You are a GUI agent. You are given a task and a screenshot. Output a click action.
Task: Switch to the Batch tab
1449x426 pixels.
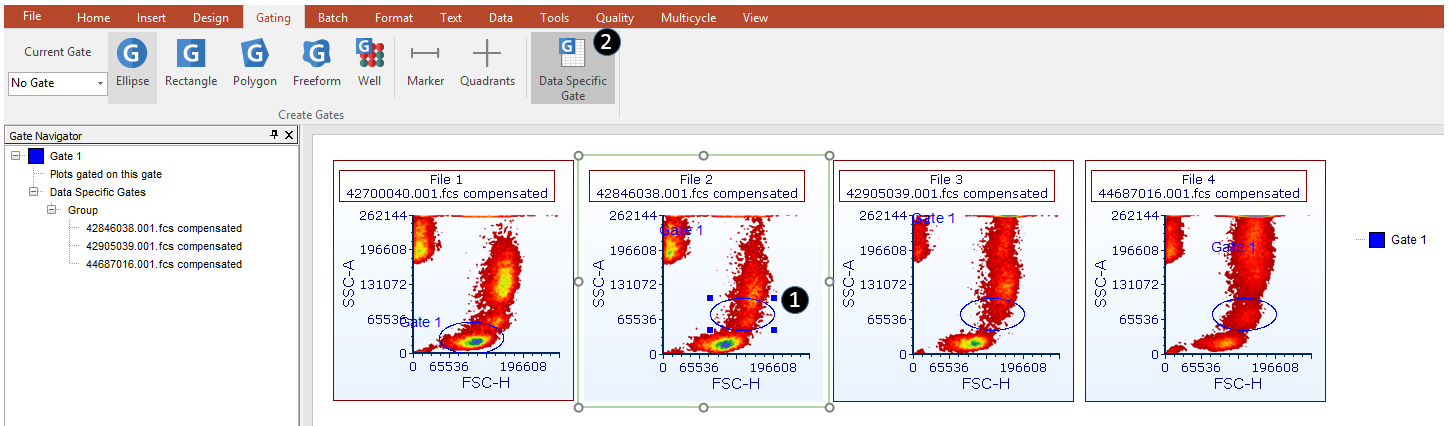[x=332, y=18]
